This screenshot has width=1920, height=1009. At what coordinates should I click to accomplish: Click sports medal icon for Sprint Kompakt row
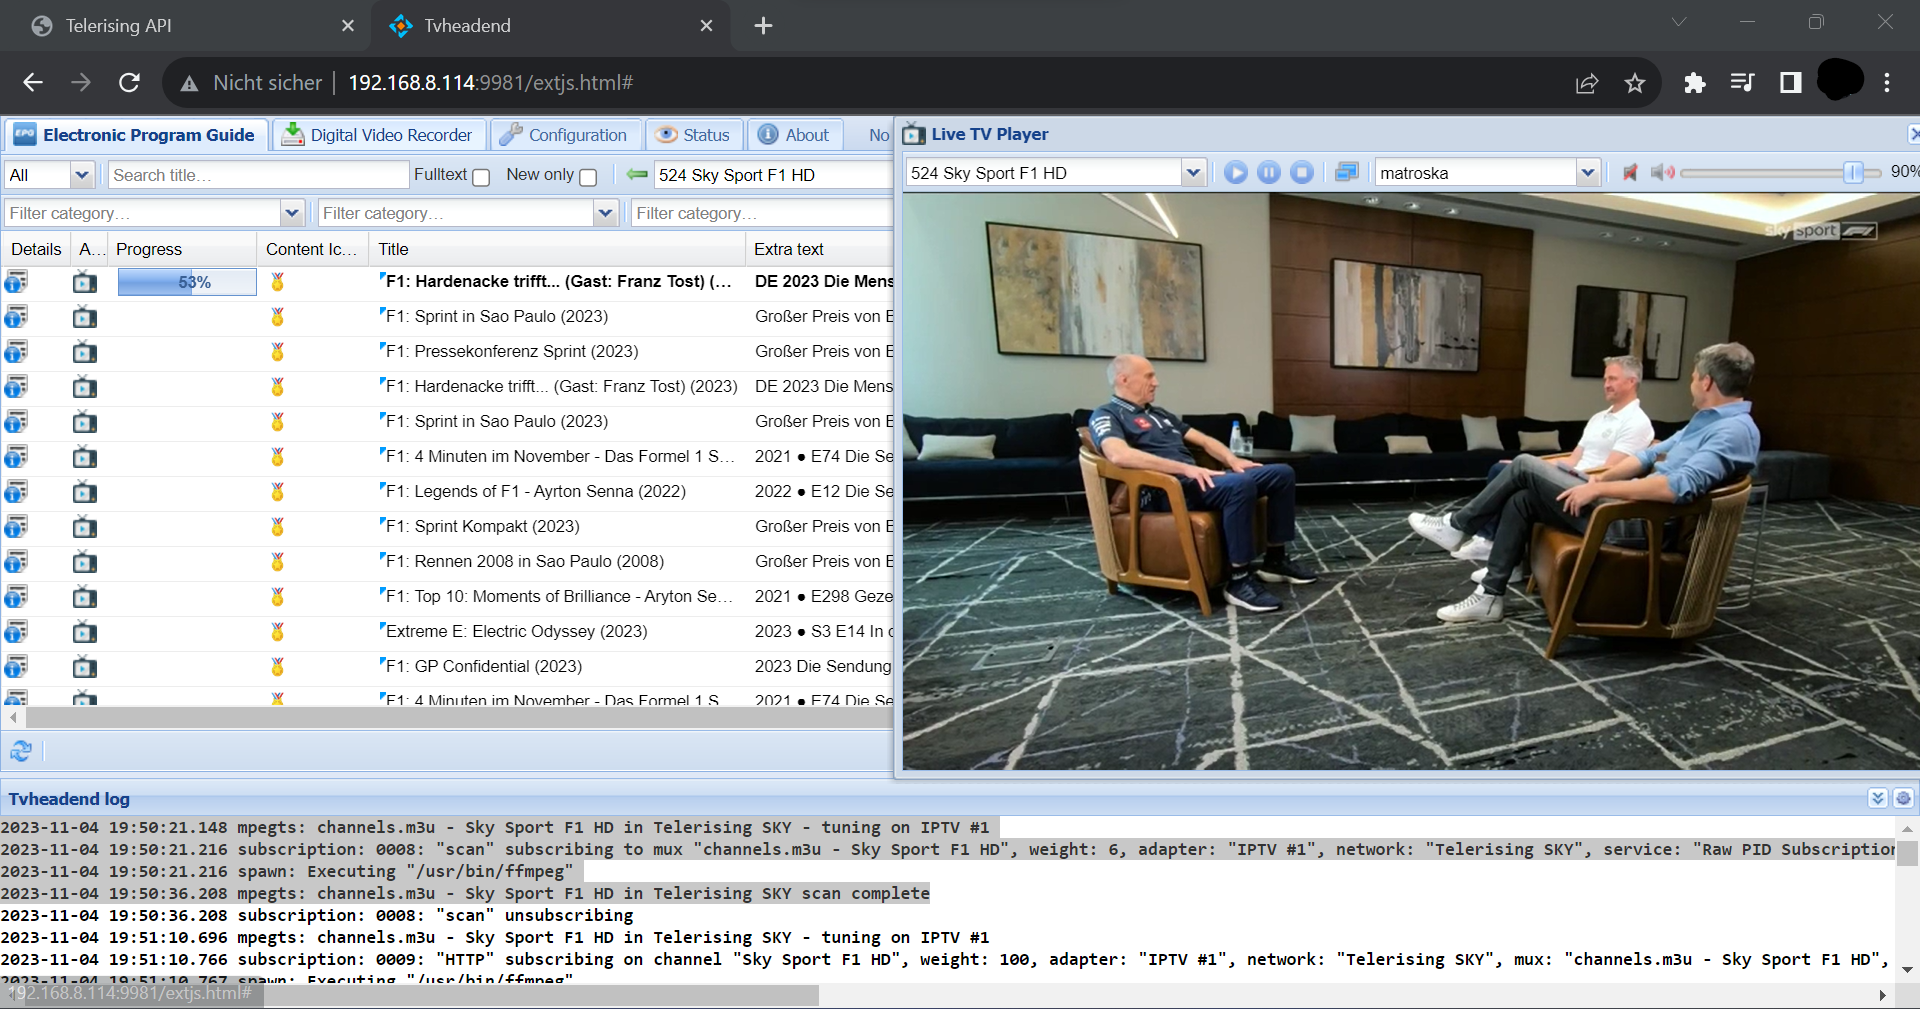(278, 527)
